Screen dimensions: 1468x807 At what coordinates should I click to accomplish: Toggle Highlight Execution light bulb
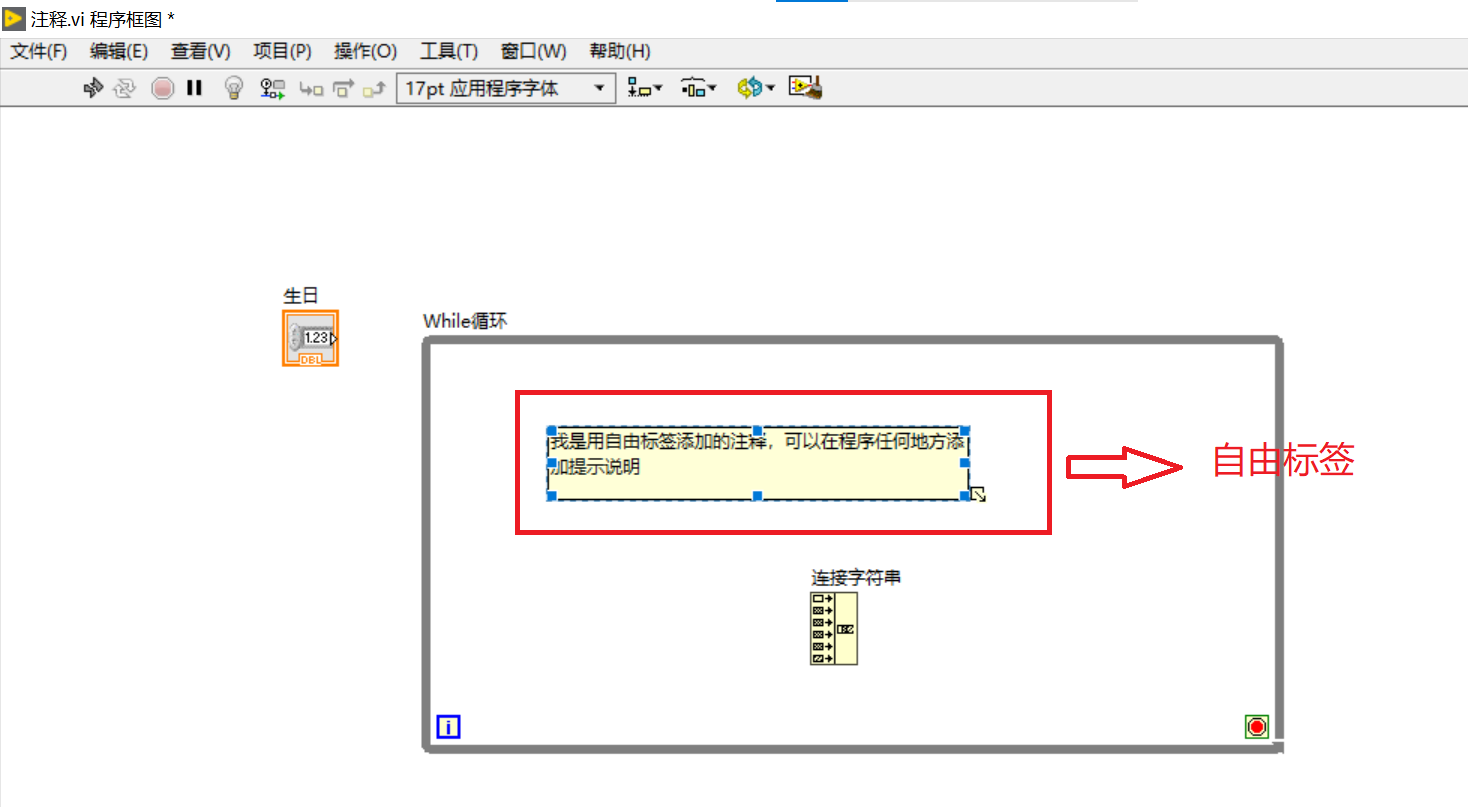point(234,88)
